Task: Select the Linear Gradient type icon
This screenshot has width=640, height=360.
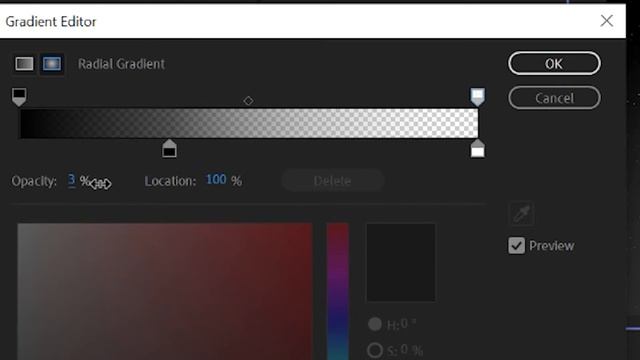Action: [24, 64]
